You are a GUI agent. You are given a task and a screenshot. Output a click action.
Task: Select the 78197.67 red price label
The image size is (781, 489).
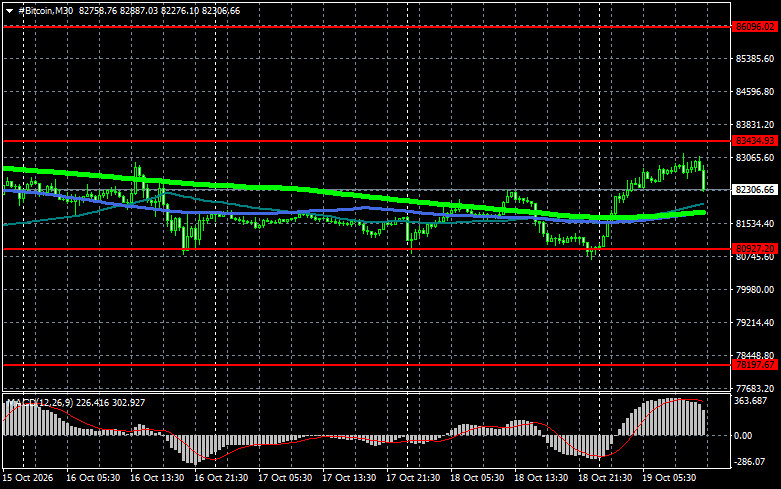pyautogui.click(x=755, y=365)
